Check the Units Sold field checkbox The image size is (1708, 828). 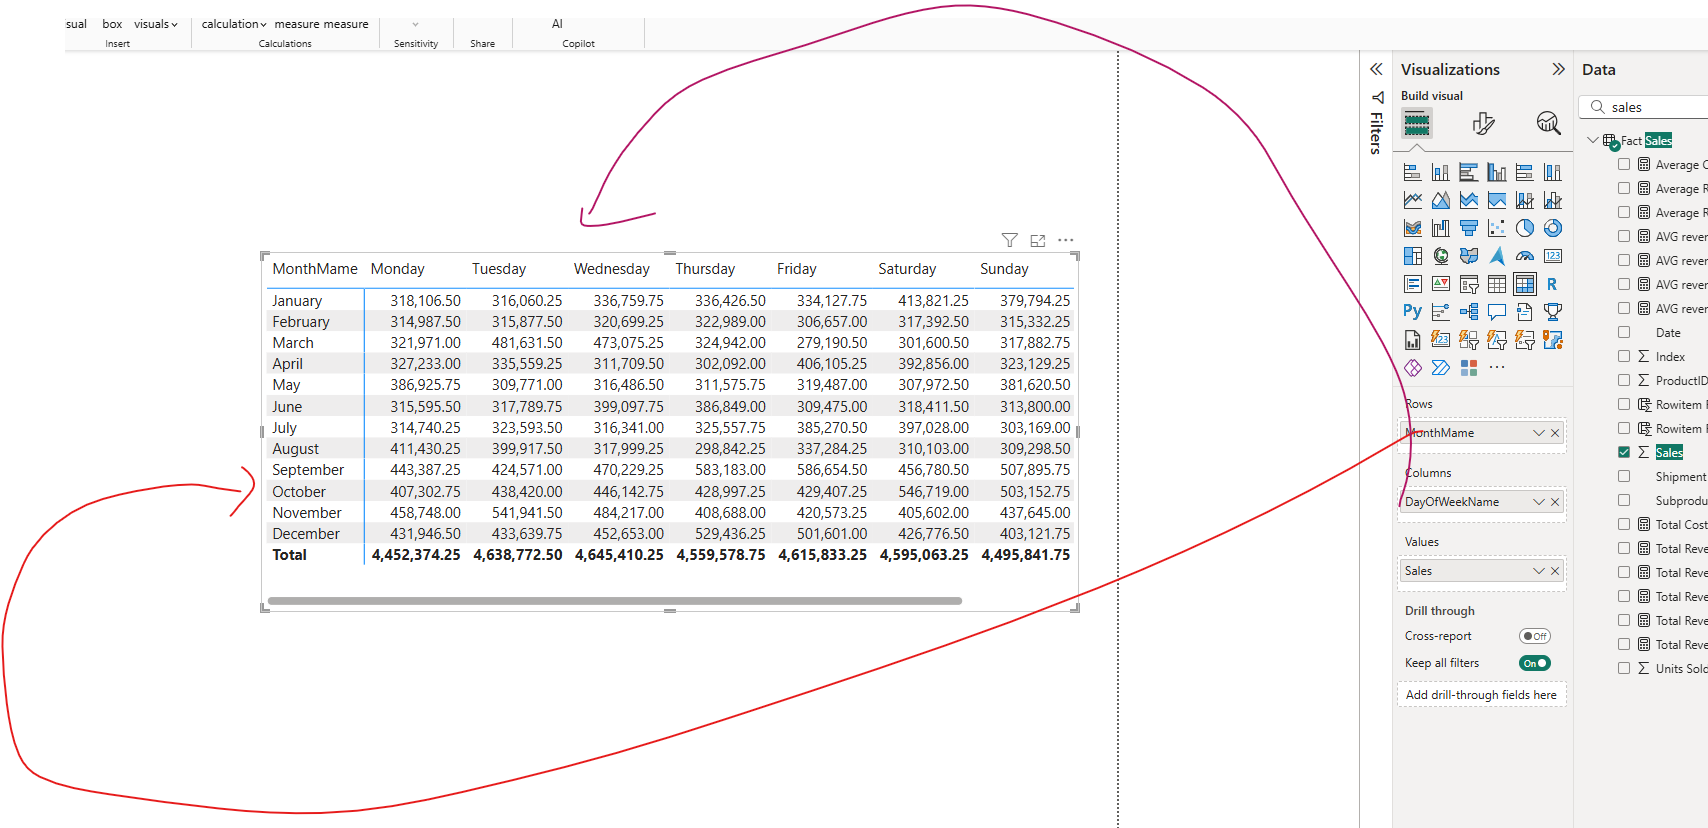tap(1624, 668)
